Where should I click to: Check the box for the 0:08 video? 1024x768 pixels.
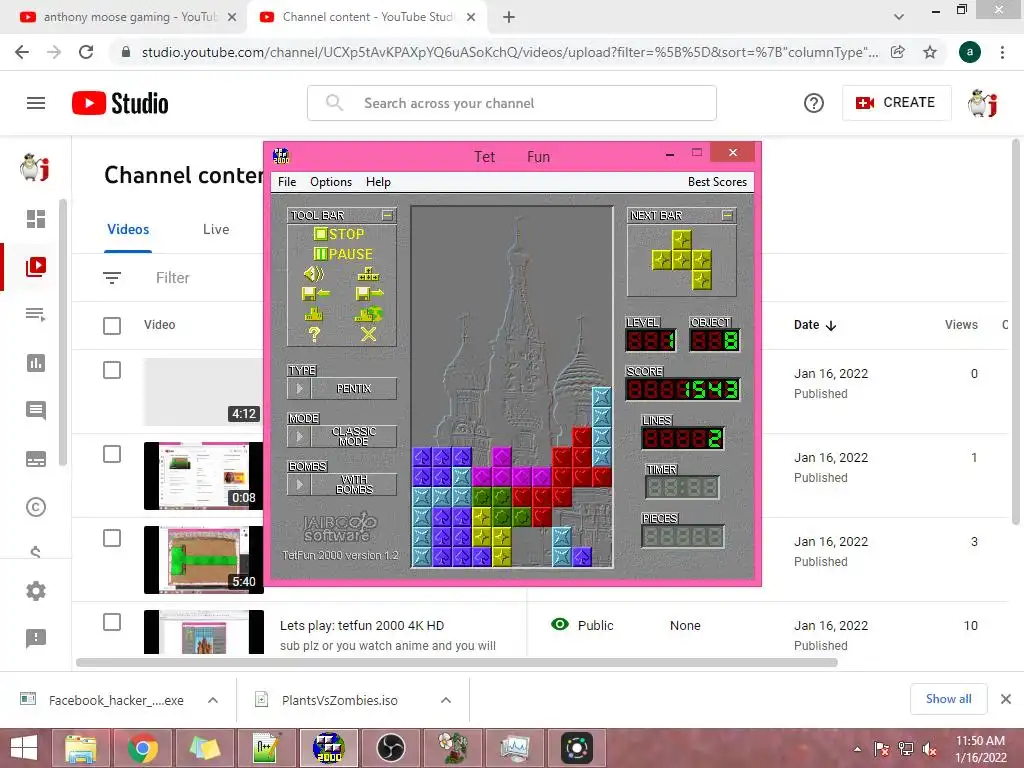pyautogui.click(x=112, y=455)
